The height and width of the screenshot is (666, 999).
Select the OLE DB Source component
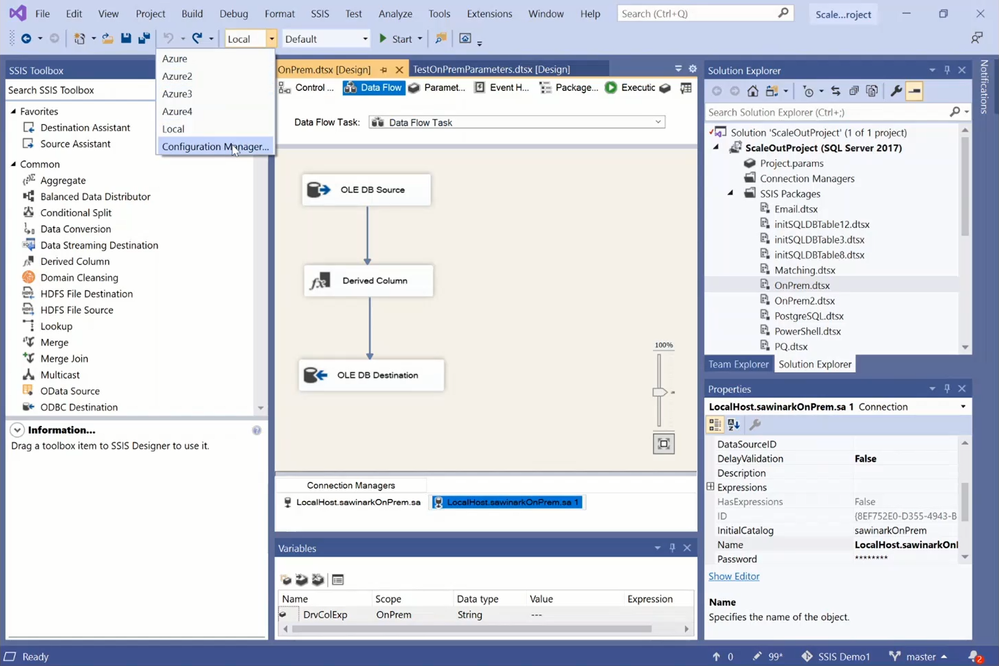(366, 189)
